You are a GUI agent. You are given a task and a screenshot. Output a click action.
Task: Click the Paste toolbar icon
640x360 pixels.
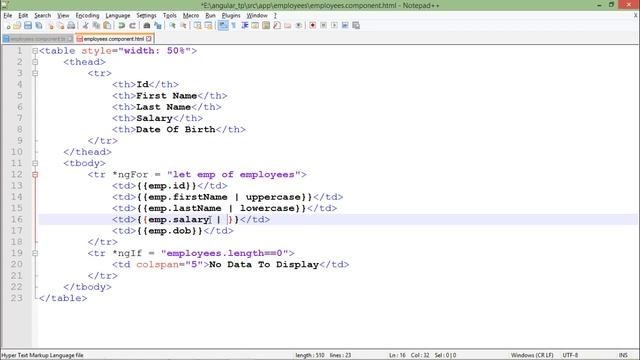click(x=107, y=26)
